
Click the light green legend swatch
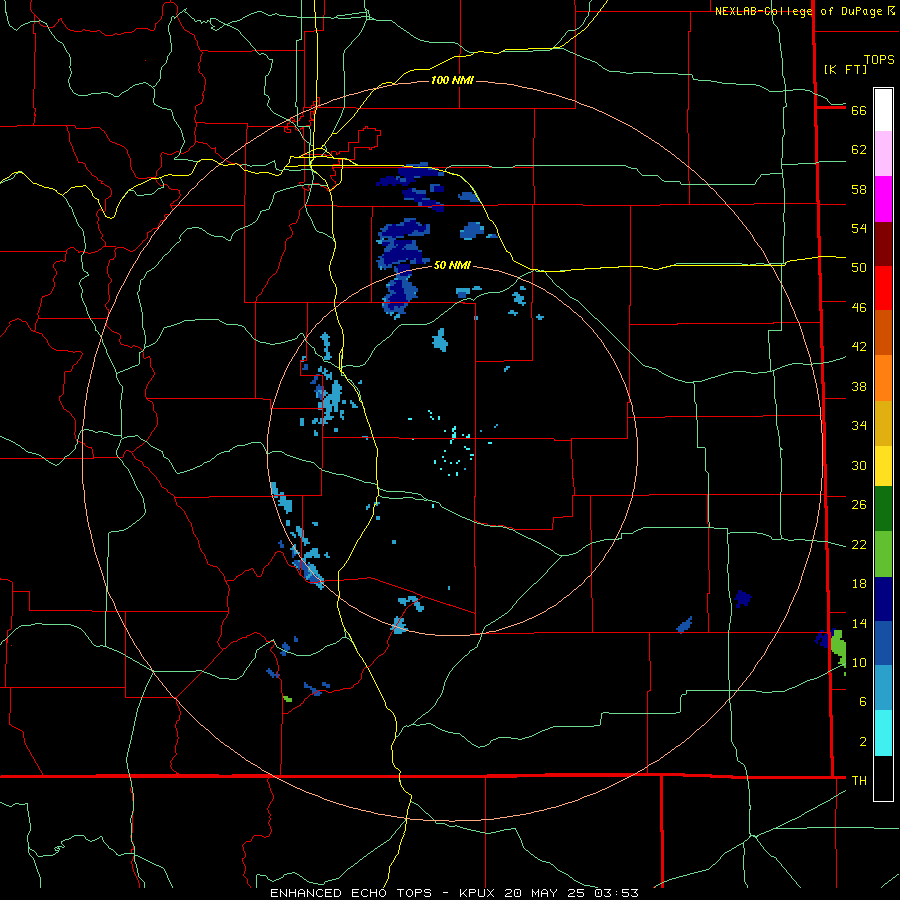[x=883, y=554]
